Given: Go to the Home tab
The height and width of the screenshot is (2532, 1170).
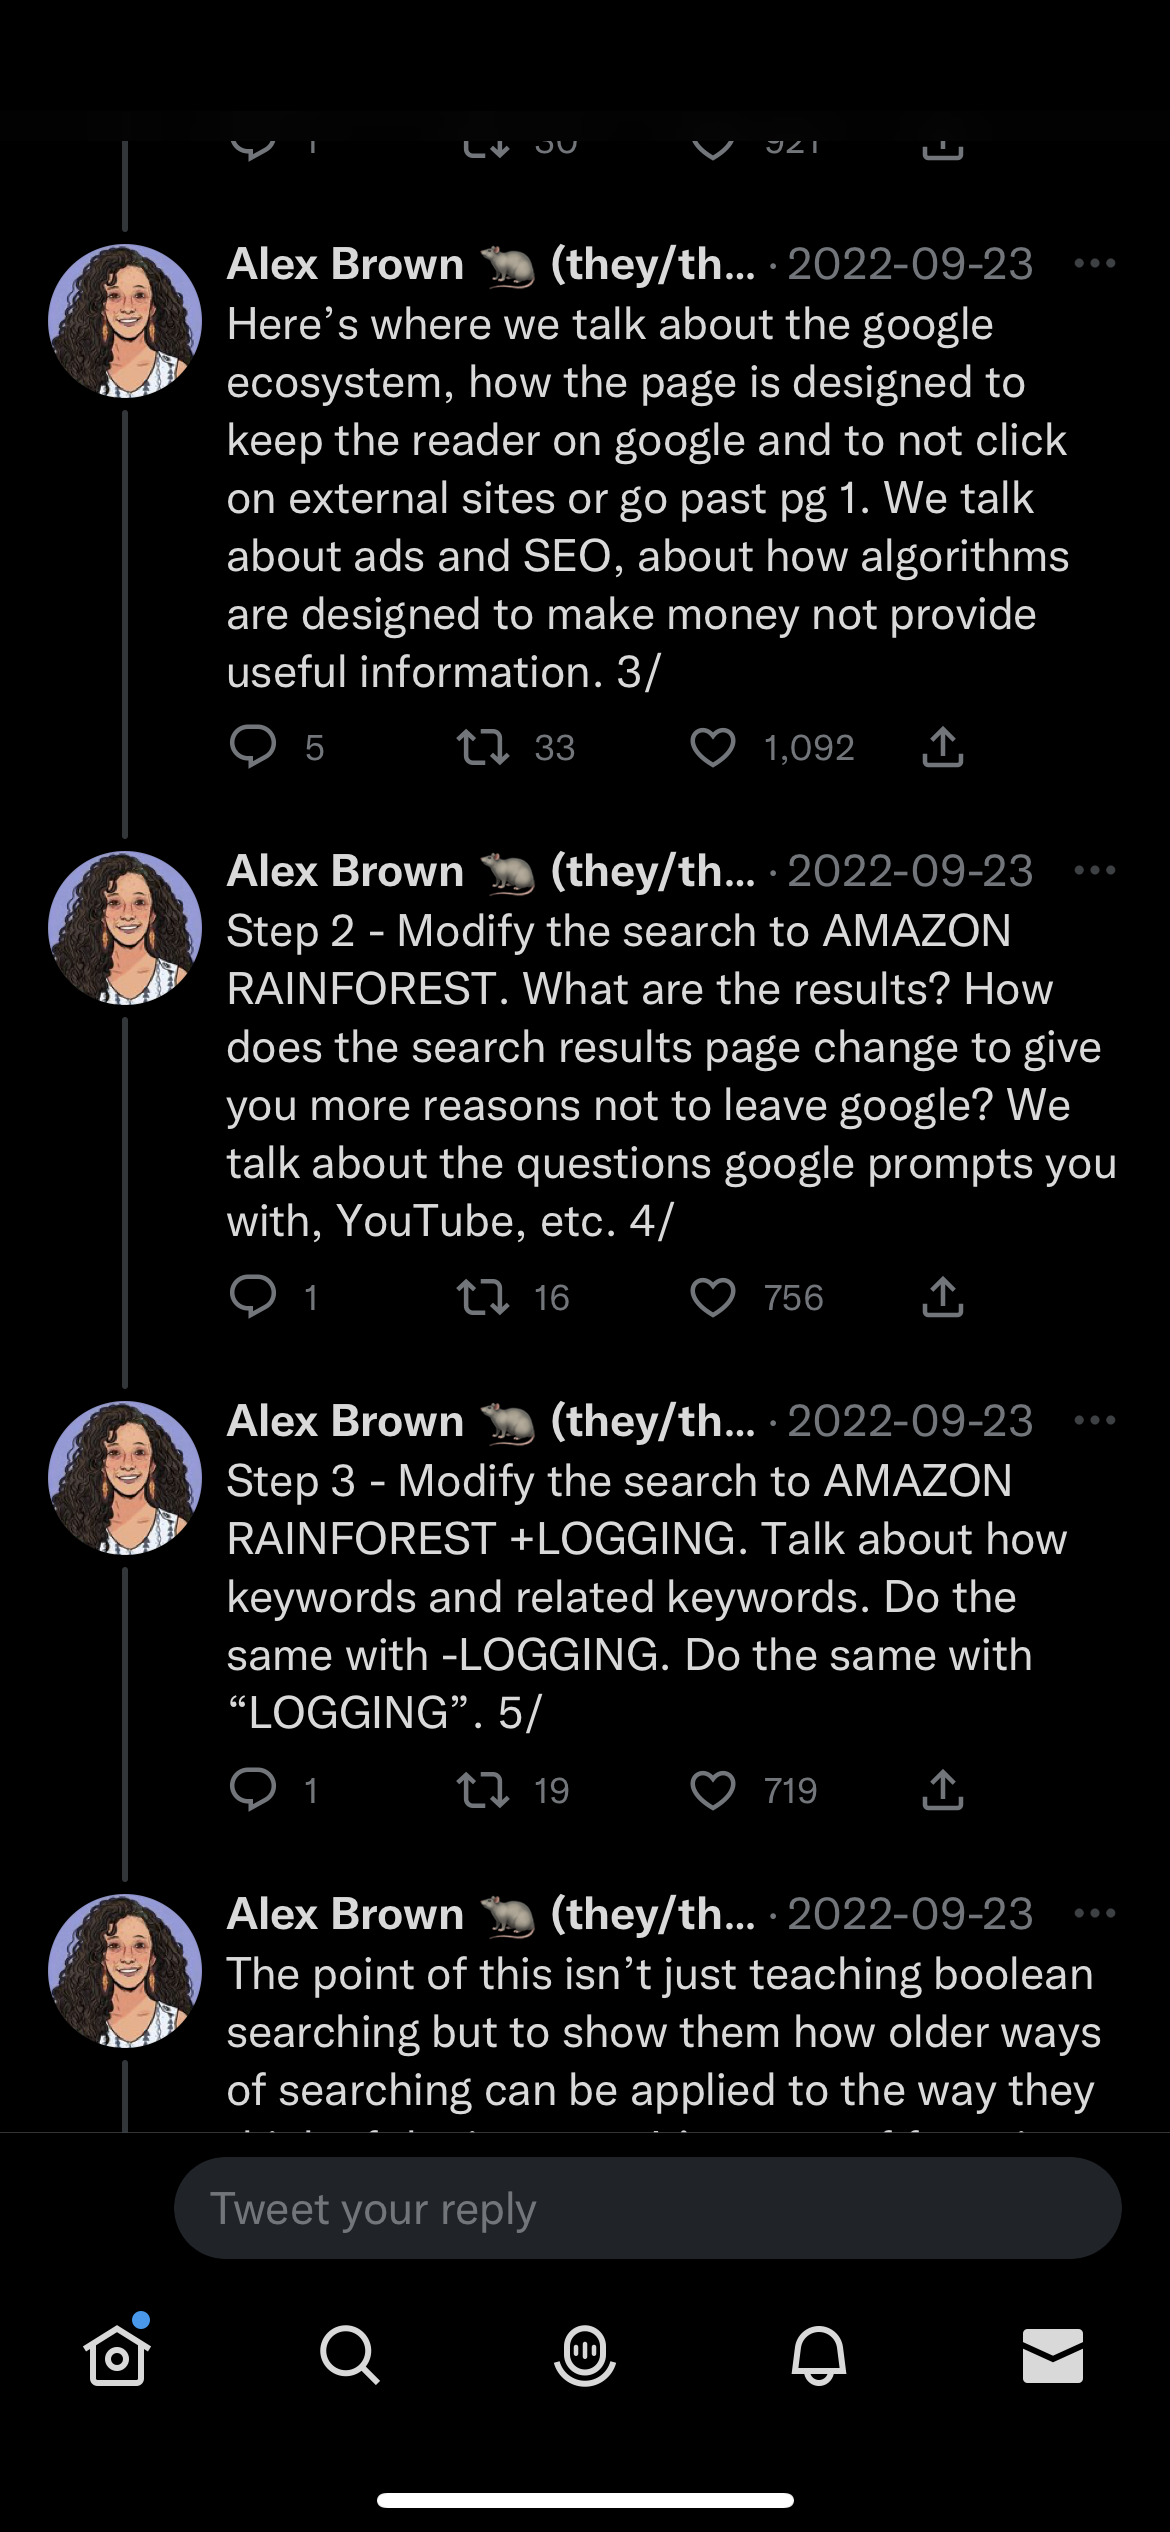Looking at the screenshot, I should click(x=117, y=2355).
